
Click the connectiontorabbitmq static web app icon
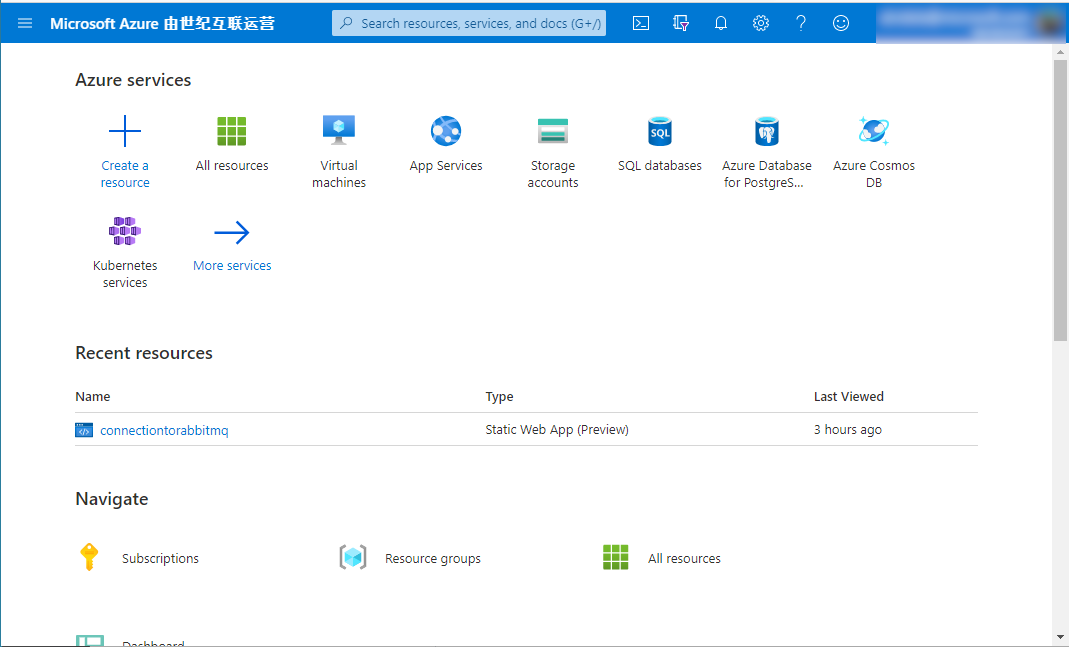84,430
